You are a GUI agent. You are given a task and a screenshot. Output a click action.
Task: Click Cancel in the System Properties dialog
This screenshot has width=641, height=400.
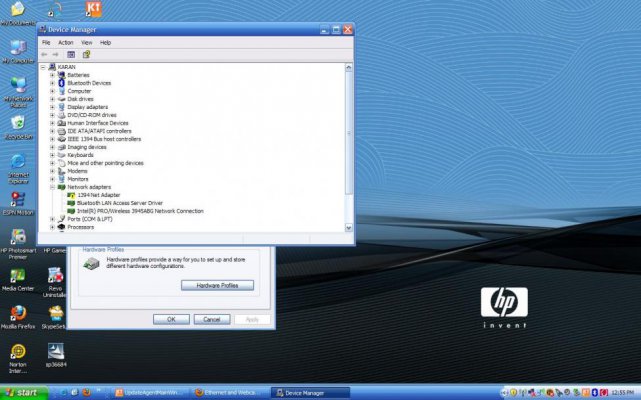(x=212, y=319)
